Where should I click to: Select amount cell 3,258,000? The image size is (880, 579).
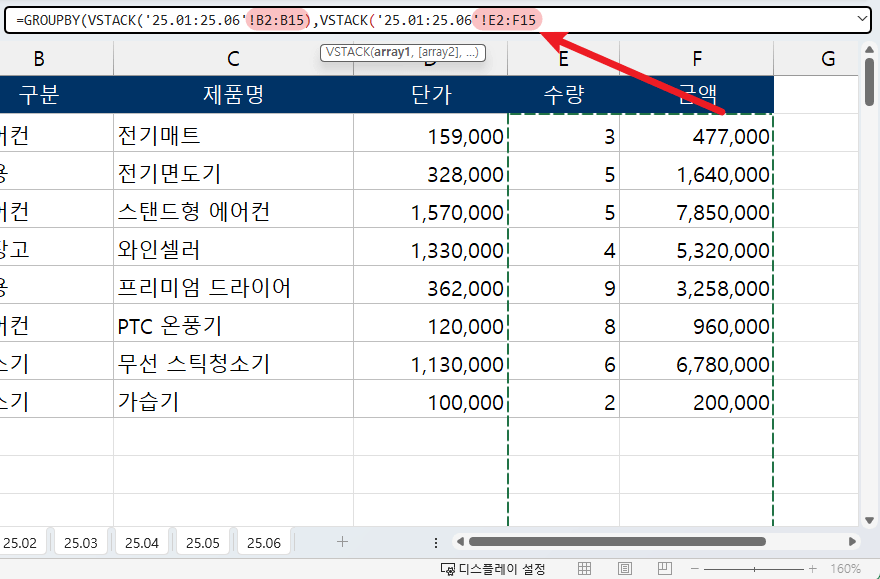696,285
